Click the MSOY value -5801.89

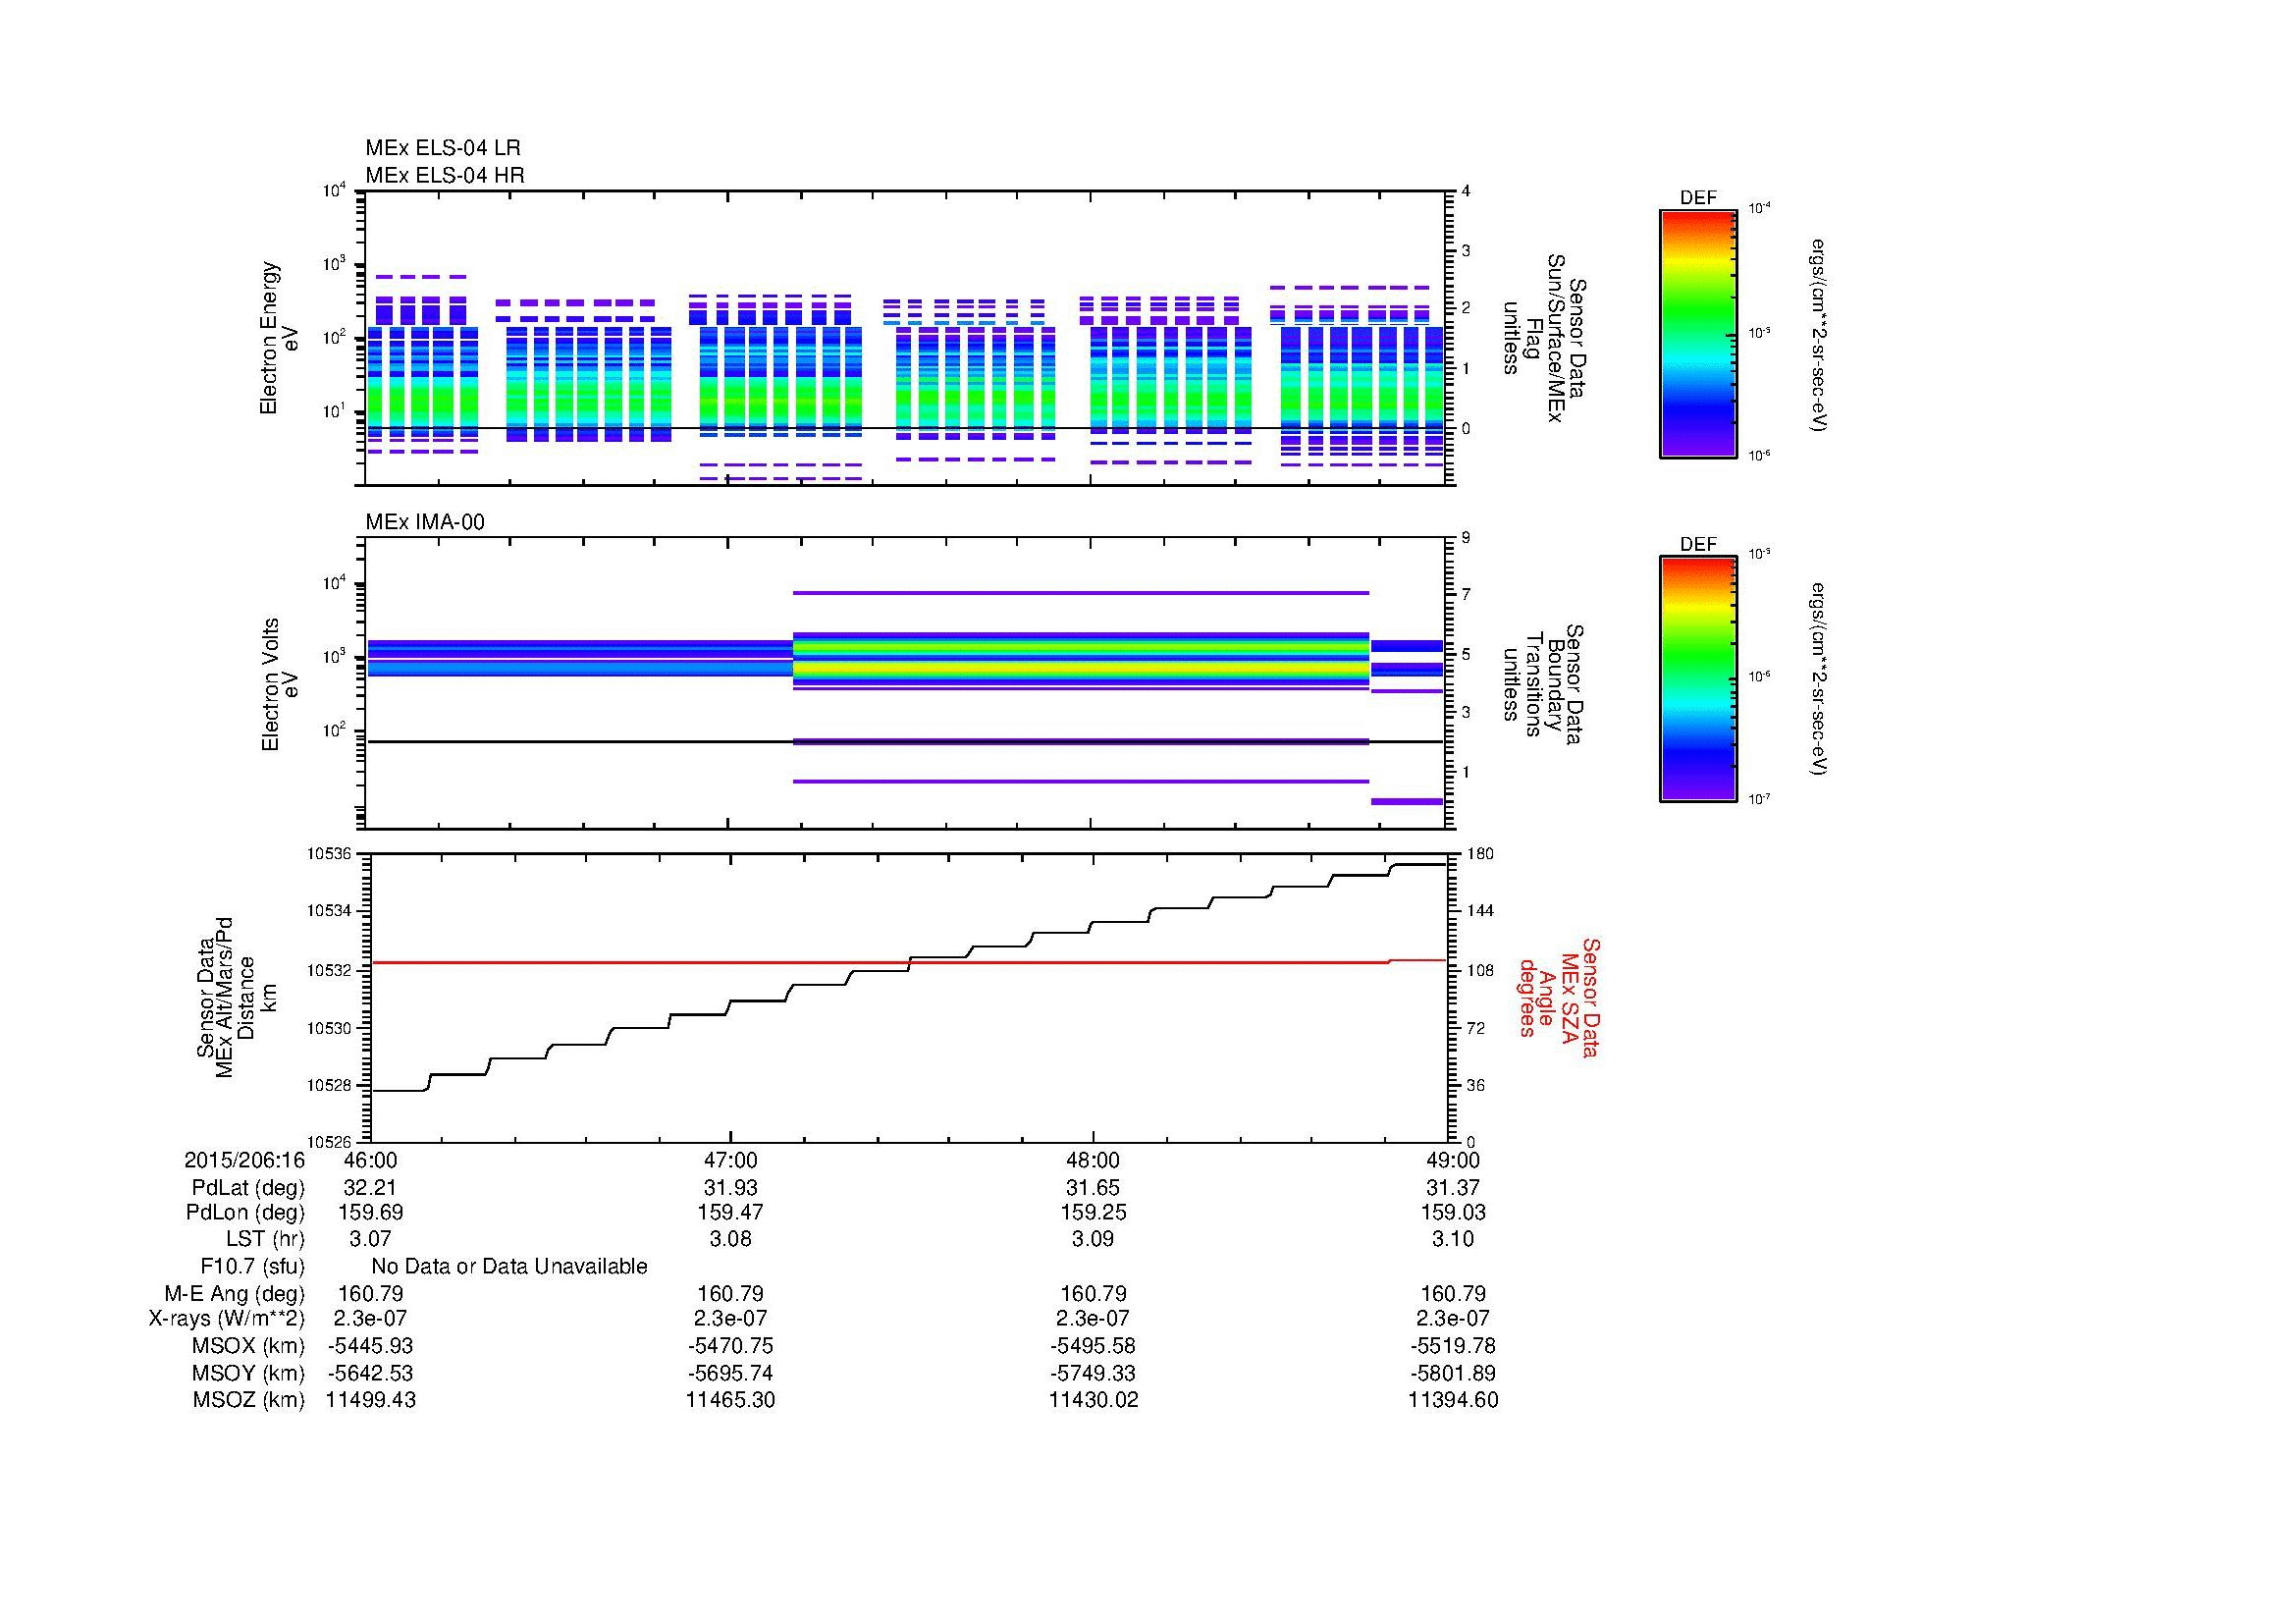tap(1453, 1373)
